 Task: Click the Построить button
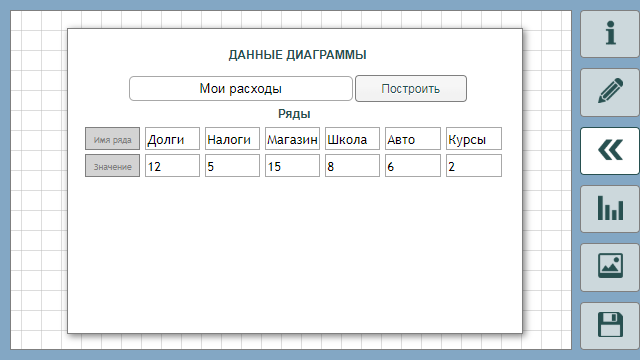411,89
